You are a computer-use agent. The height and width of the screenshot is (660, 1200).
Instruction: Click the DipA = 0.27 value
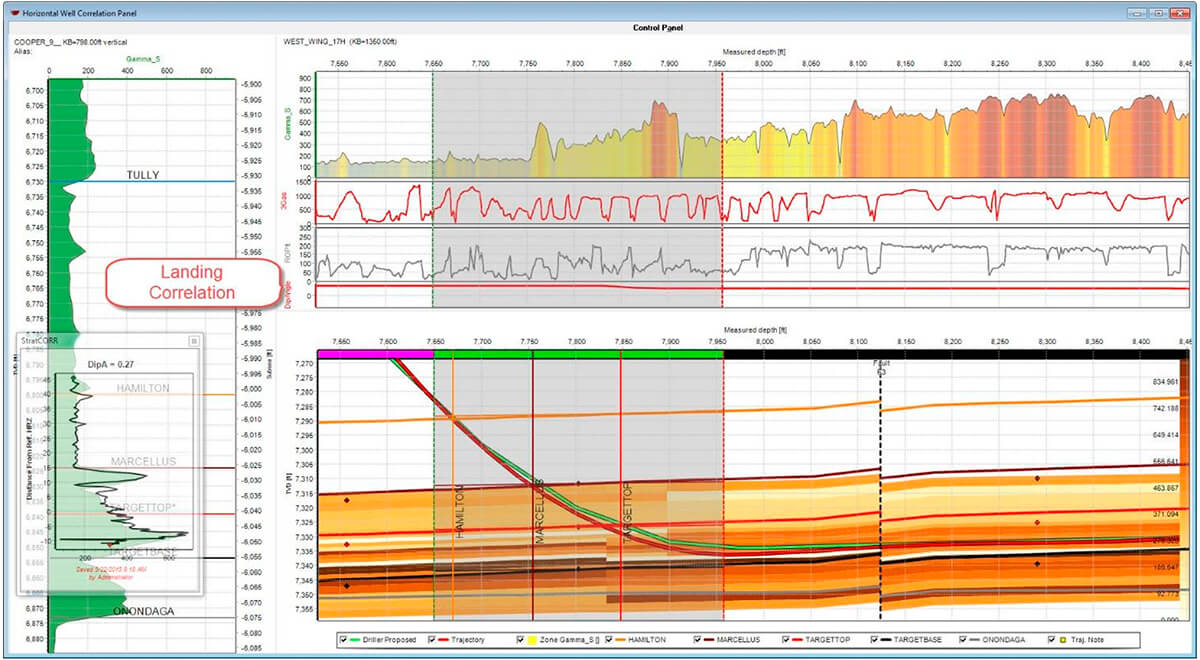click(x=109, y=364)
